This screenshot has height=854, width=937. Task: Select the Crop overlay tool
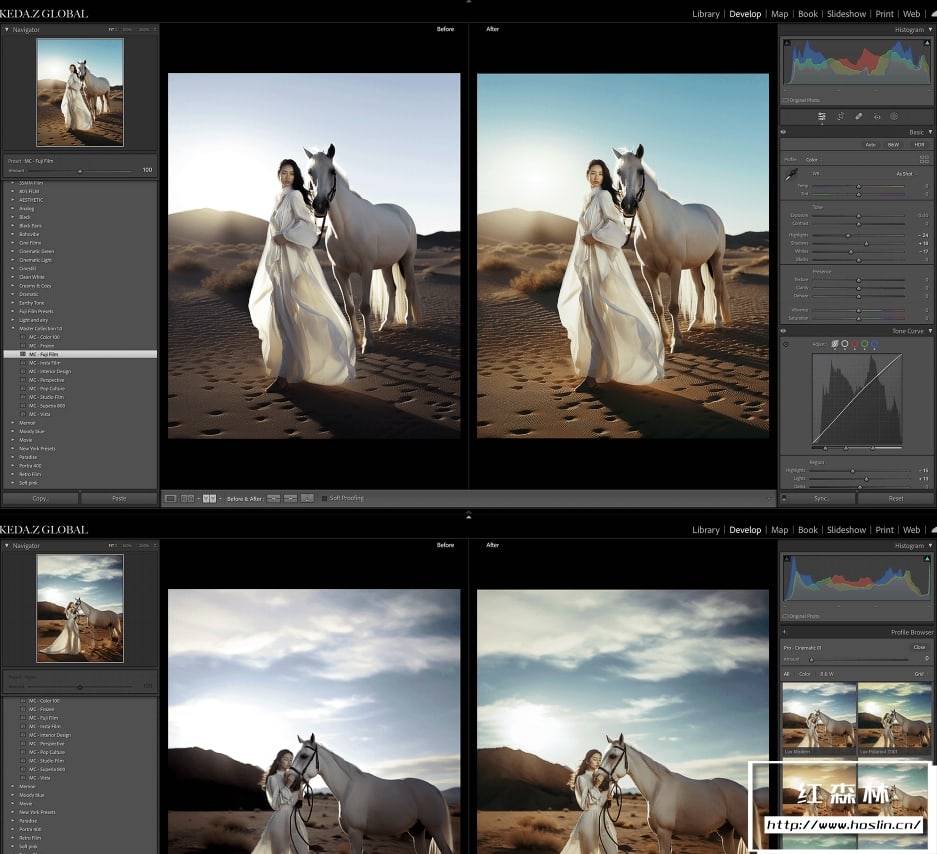840,116
